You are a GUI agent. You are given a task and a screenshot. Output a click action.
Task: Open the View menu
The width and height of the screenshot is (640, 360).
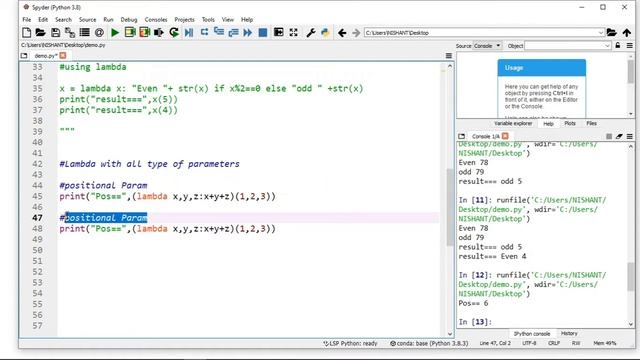point(228,20)
